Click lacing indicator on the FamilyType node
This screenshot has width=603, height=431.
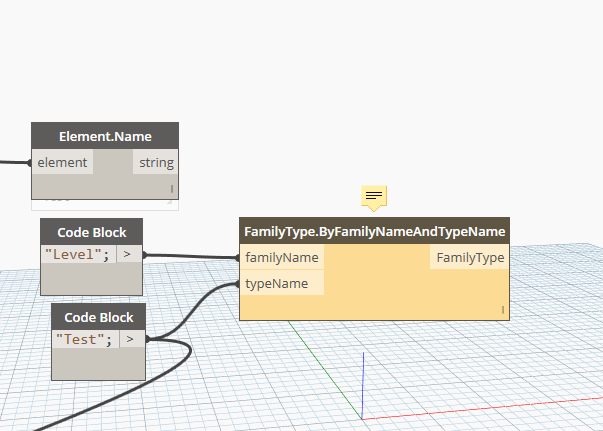[x=502, y=311]
